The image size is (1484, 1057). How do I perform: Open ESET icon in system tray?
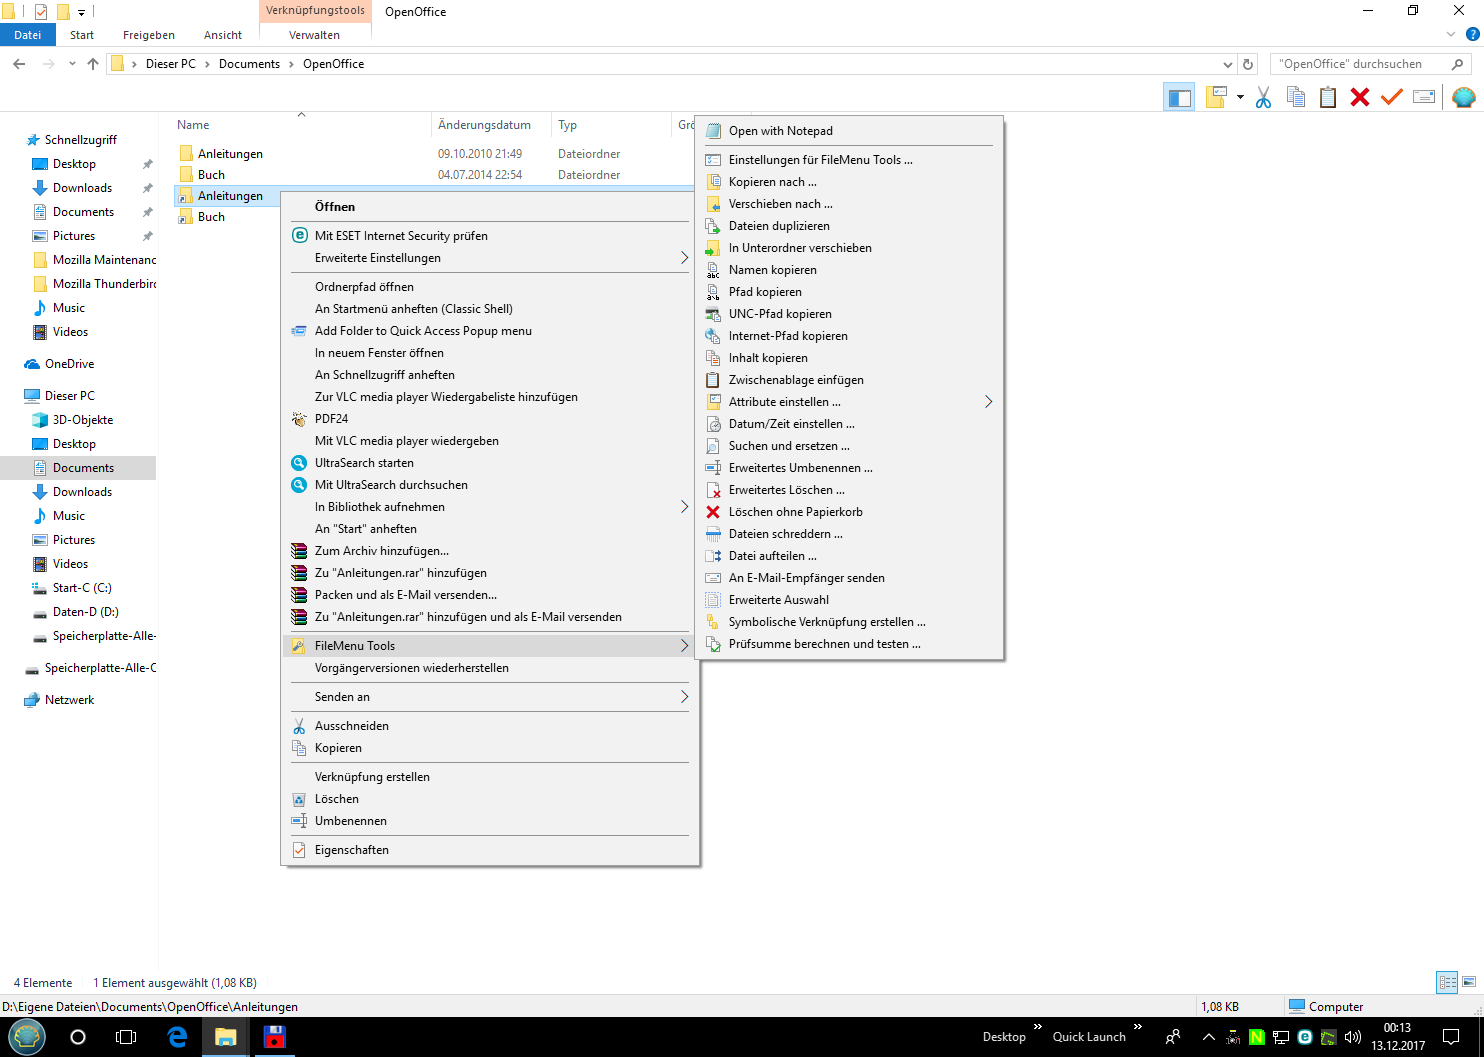(1304, 1037)
